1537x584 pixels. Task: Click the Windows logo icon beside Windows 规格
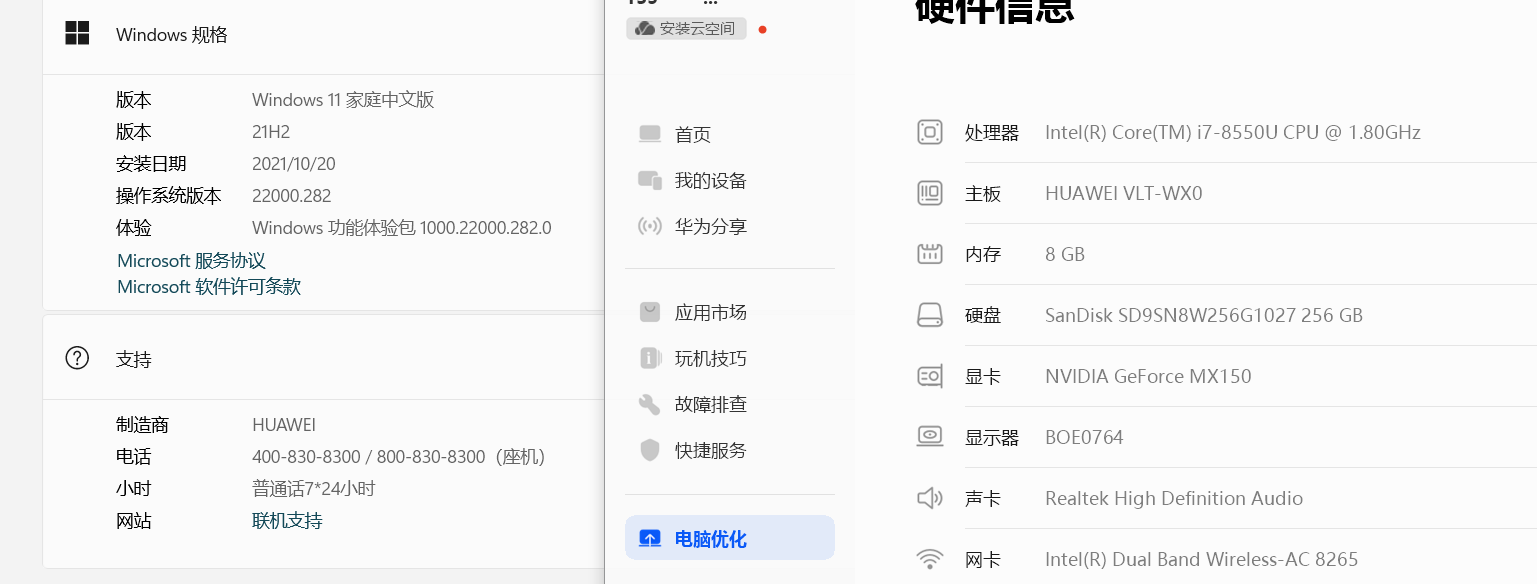[x=77, y=33]
